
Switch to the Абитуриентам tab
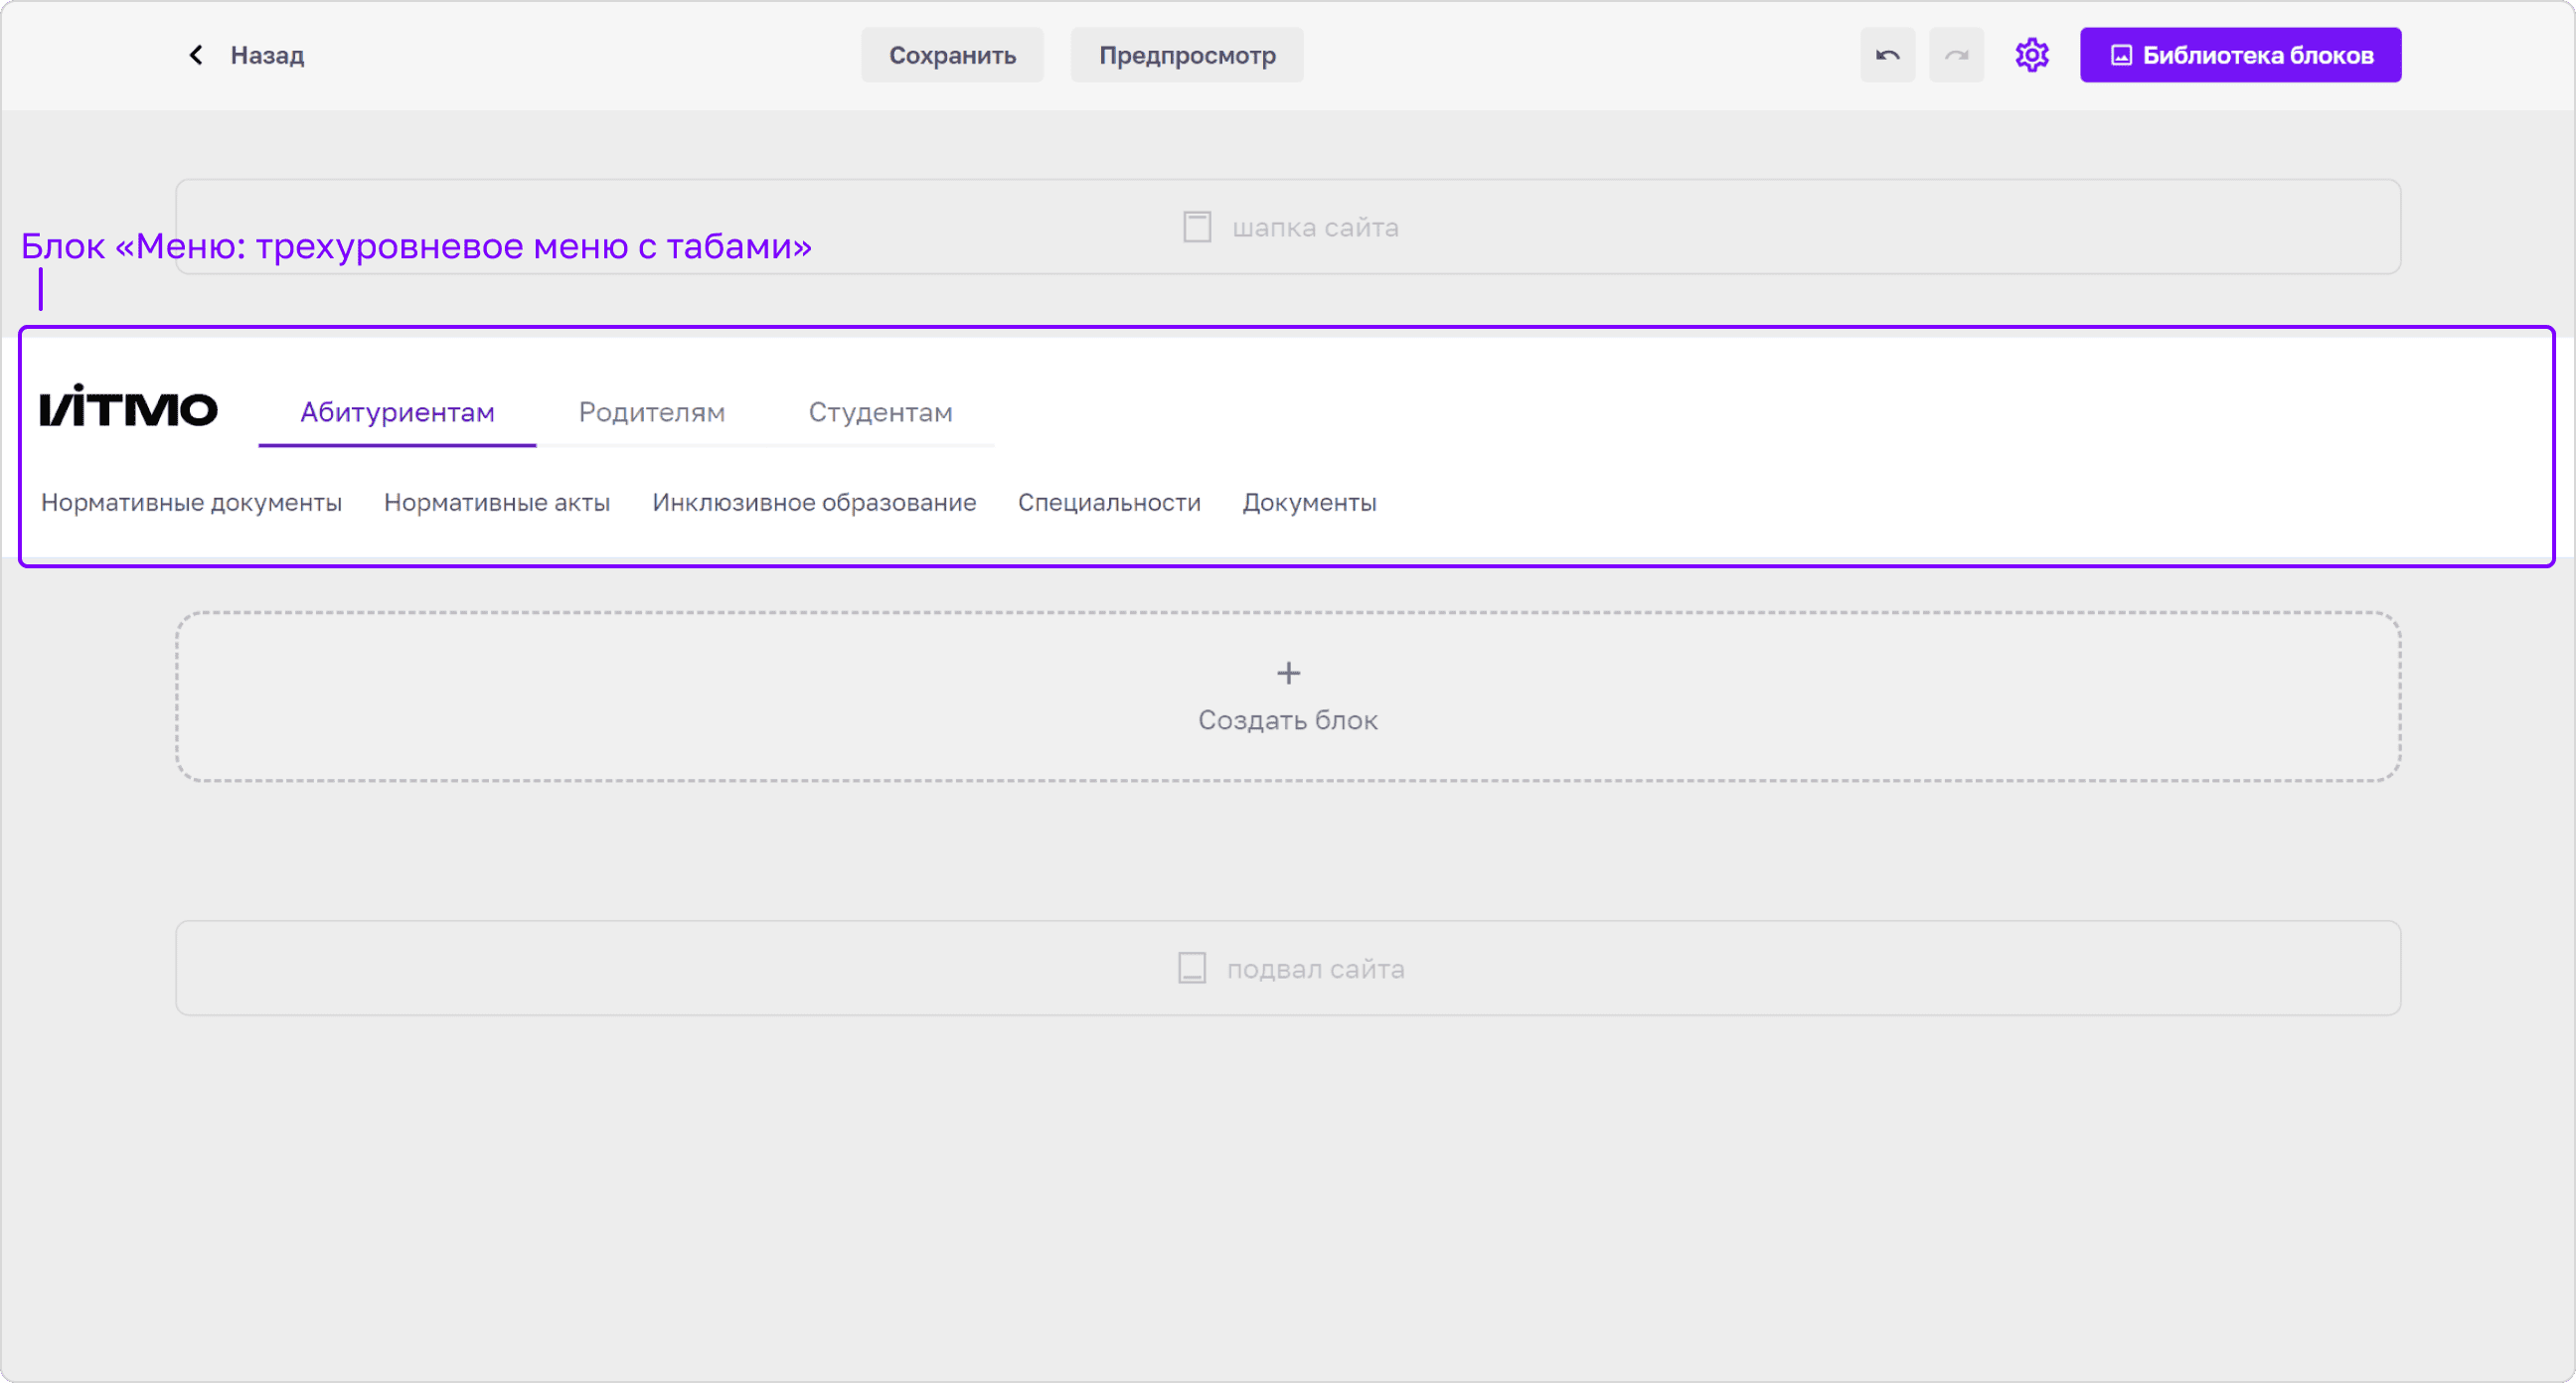(x=397, y=412)
